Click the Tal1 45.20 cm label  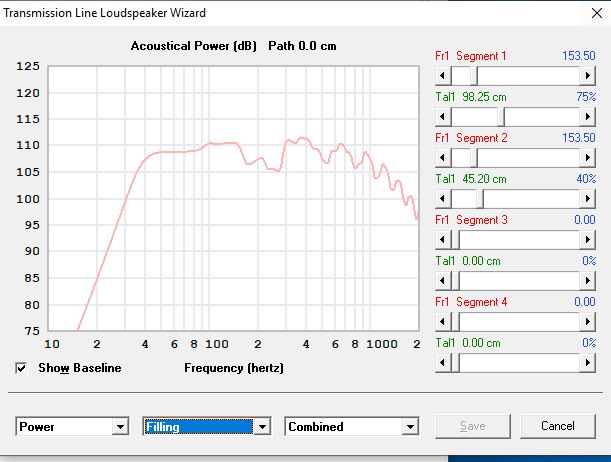coord(471,179)
